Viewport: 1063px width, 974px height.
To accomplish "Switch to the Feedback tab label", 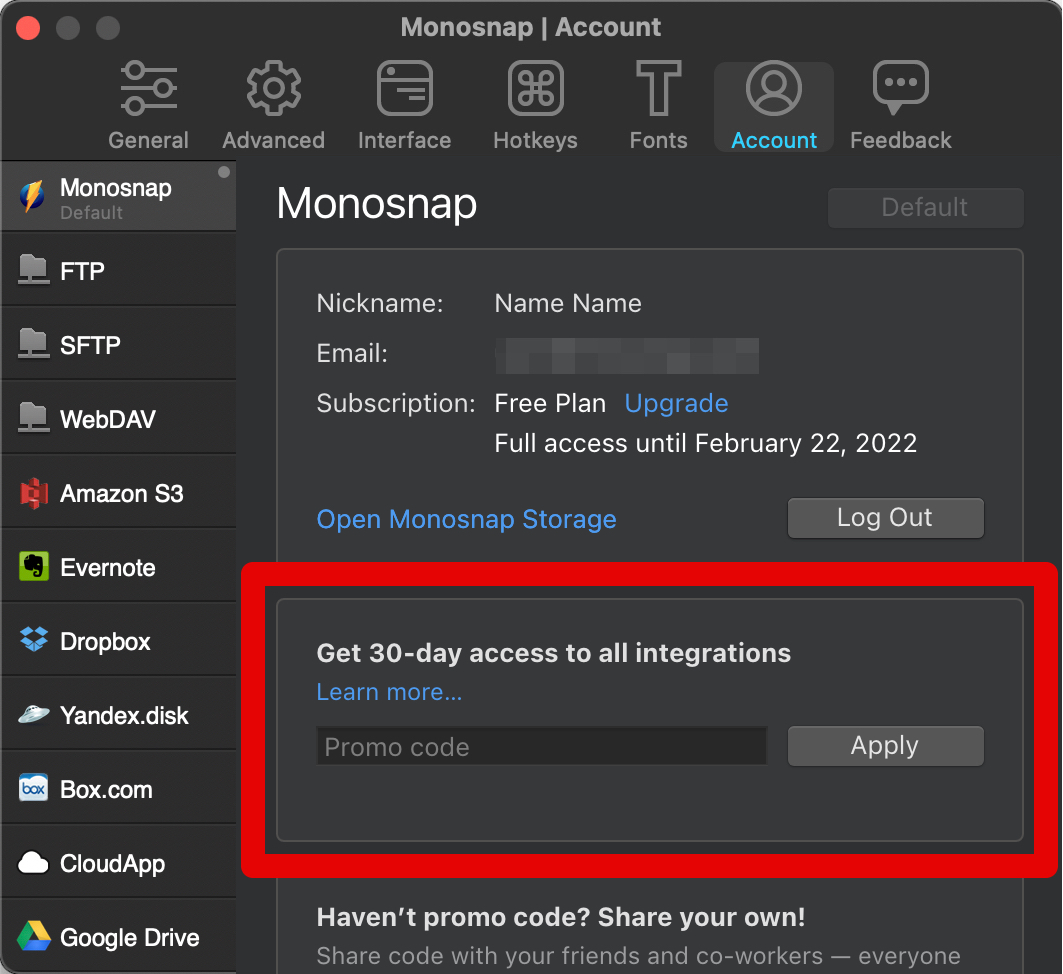I will coord(900,140).
